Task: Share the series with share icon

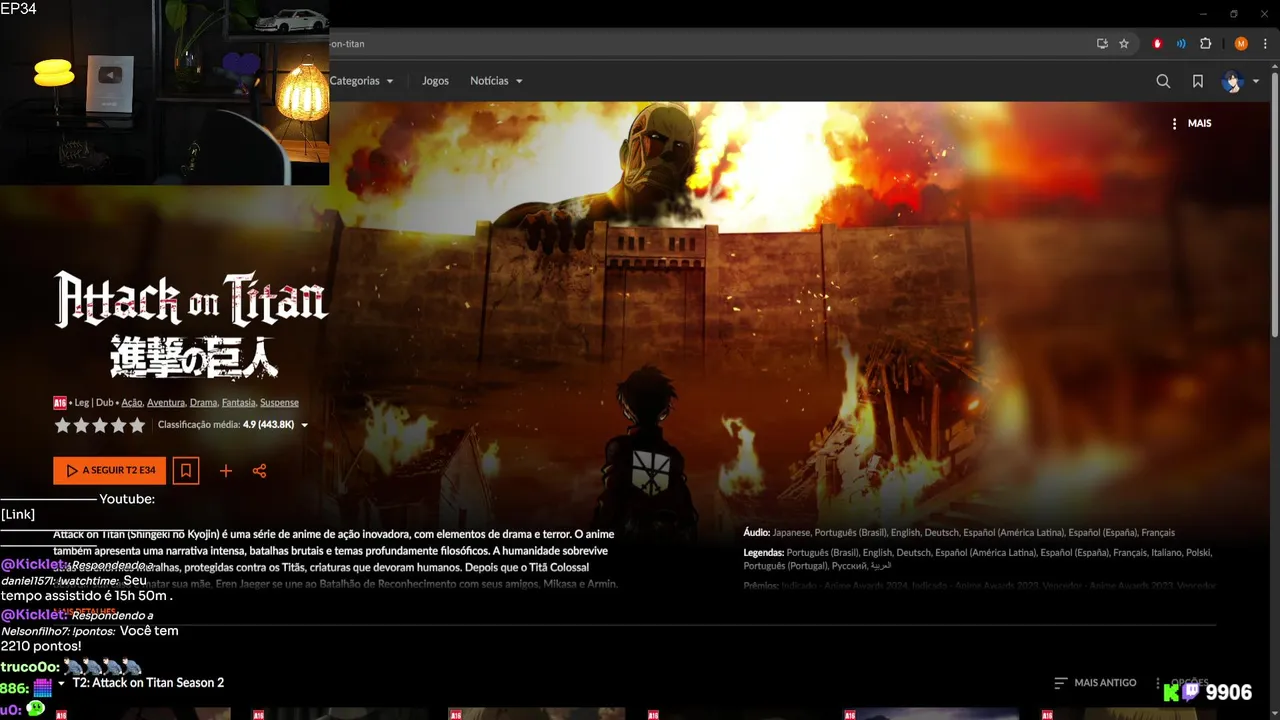Action: click(x=259, y=471)
